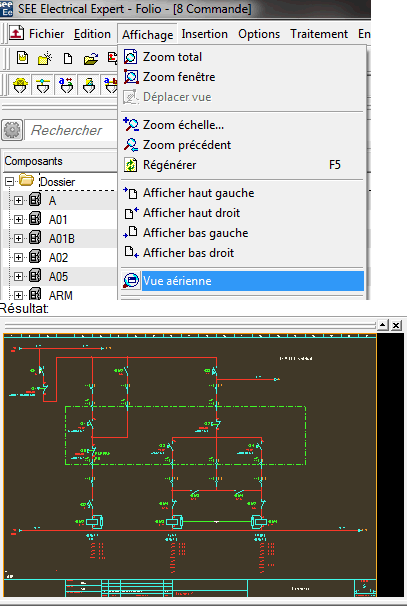407x607 pixels.
Task: Open the Traitement menu
Action: [319, 34]
